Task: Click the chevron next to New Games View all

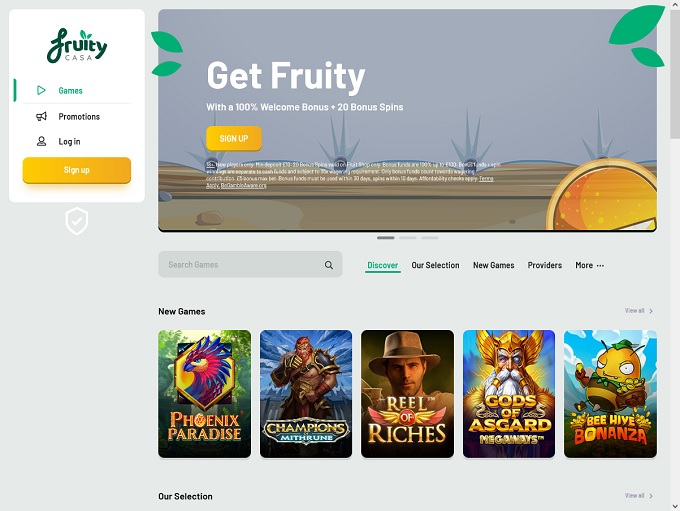Action: coord(651,311)
